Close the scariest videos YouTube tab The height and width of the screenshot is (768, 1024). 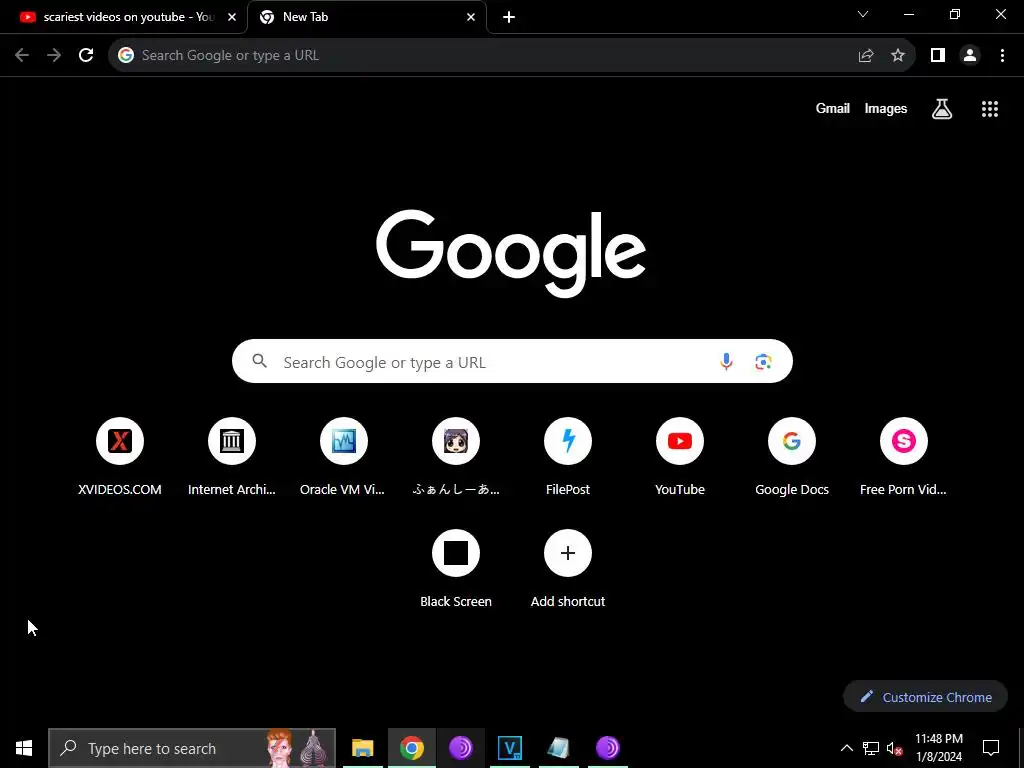232,17
